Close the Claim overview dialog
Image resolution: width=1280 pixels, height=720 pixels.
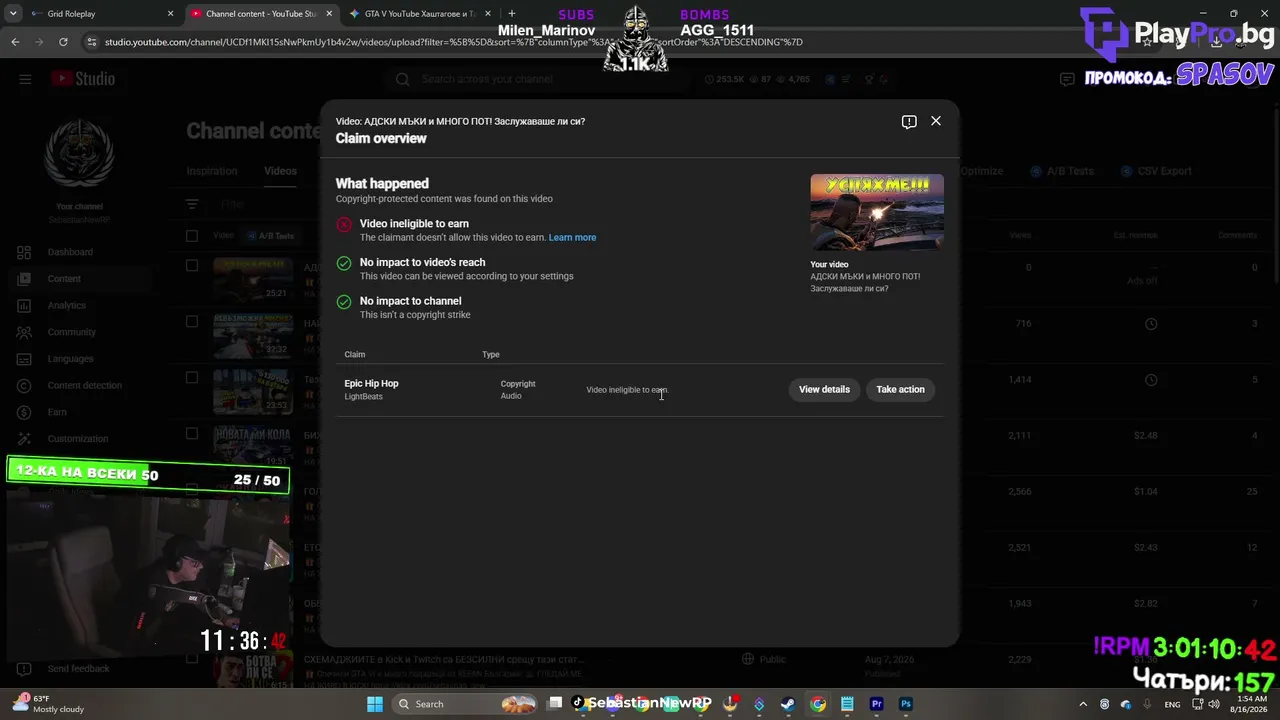[x=936, y=121]
